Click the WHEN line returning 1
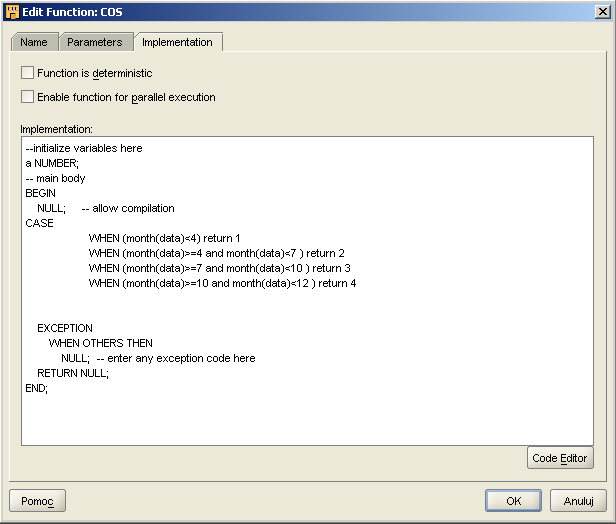This screenshot has height=524, width=616. tap(164, 238)
